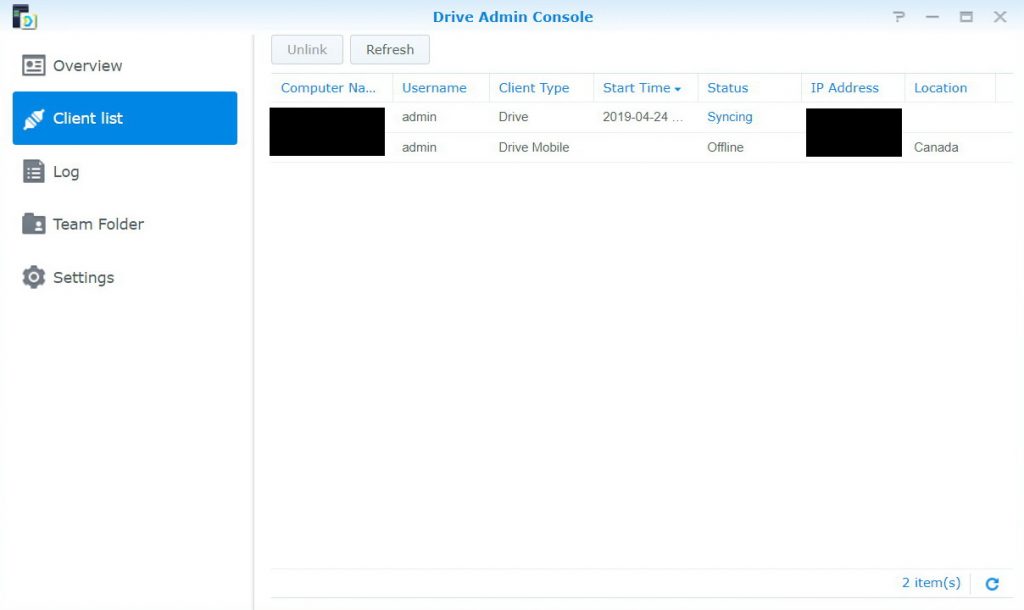
Task: Click the circular reload icon at bottom
Action: coord(992,584)
